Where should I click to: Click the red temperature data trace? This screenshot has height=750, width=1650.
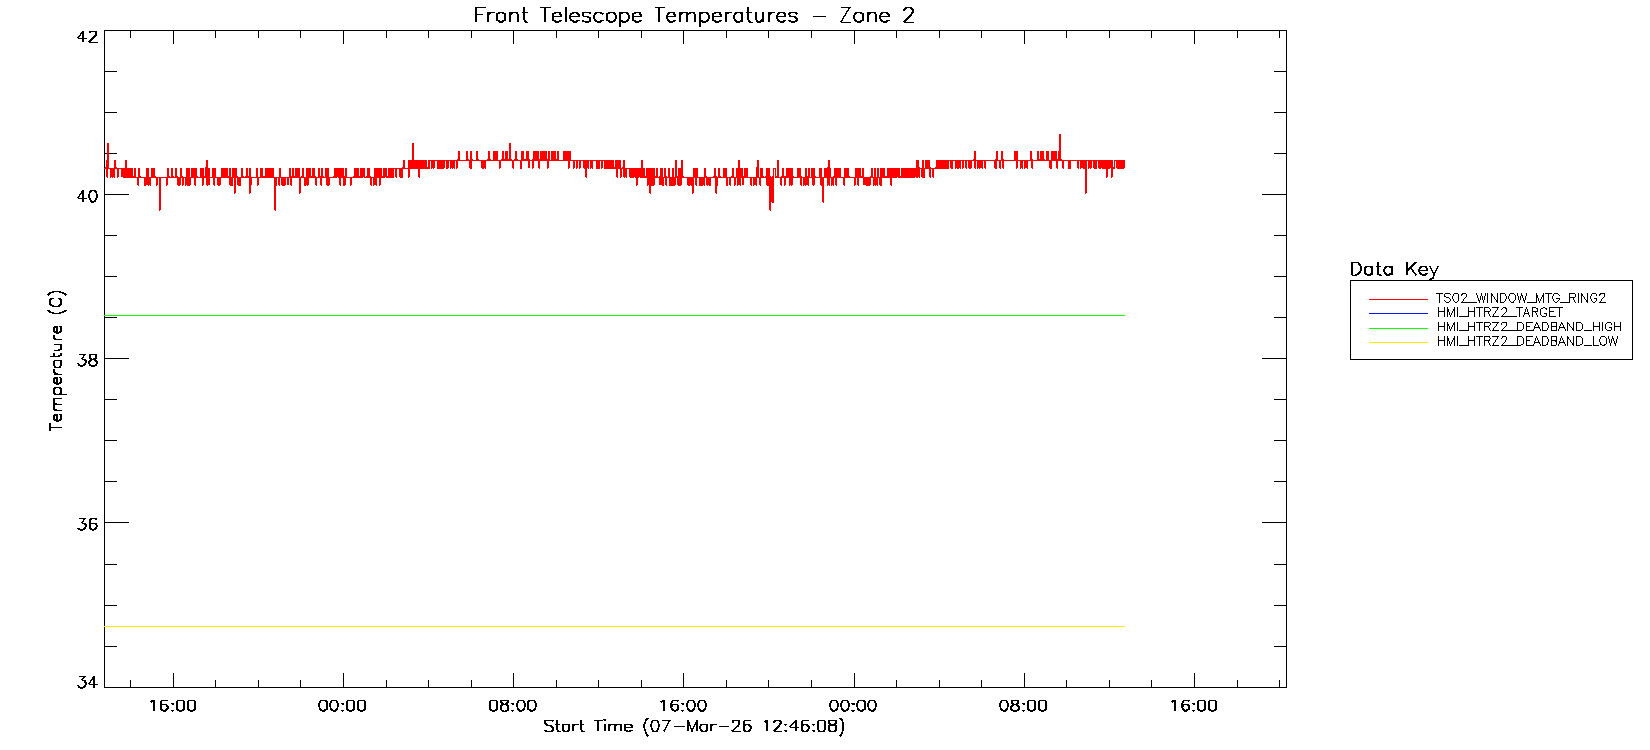600,163
